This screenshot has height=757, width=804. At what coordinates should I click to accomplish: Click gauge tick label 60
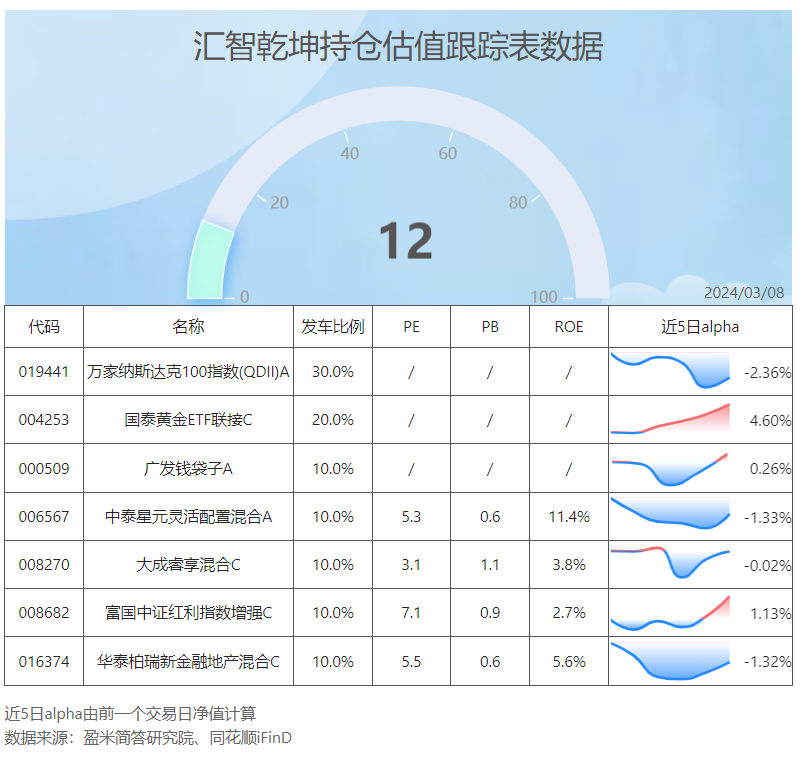448,153
